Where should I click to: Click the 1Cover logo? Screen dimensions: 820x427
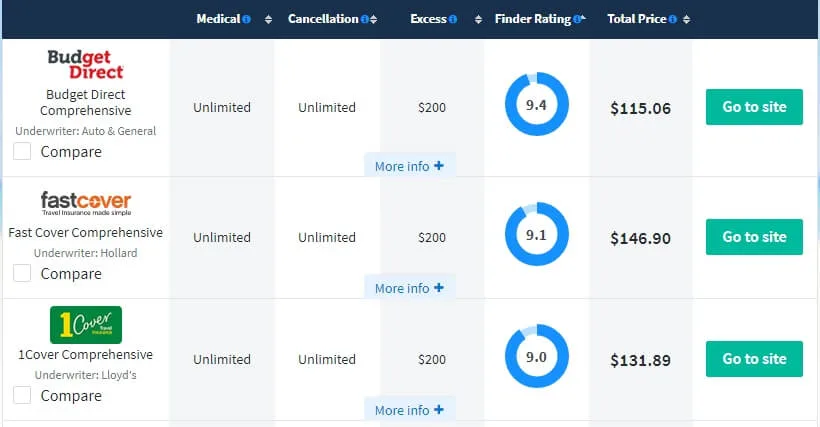tap(85, 325)
